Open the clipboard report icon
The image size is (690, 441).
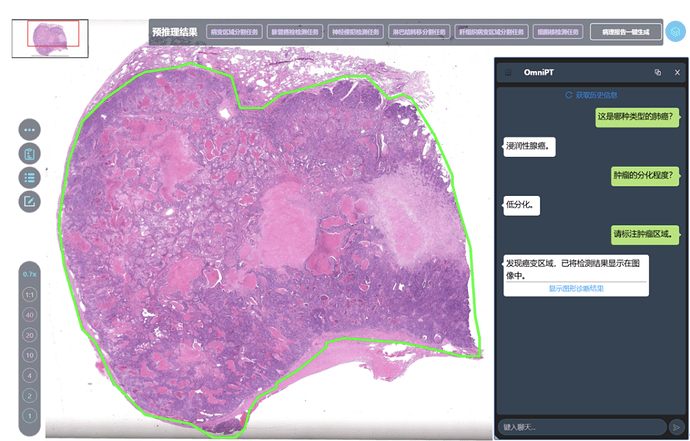pyautogui.click(x=29, y=154)
